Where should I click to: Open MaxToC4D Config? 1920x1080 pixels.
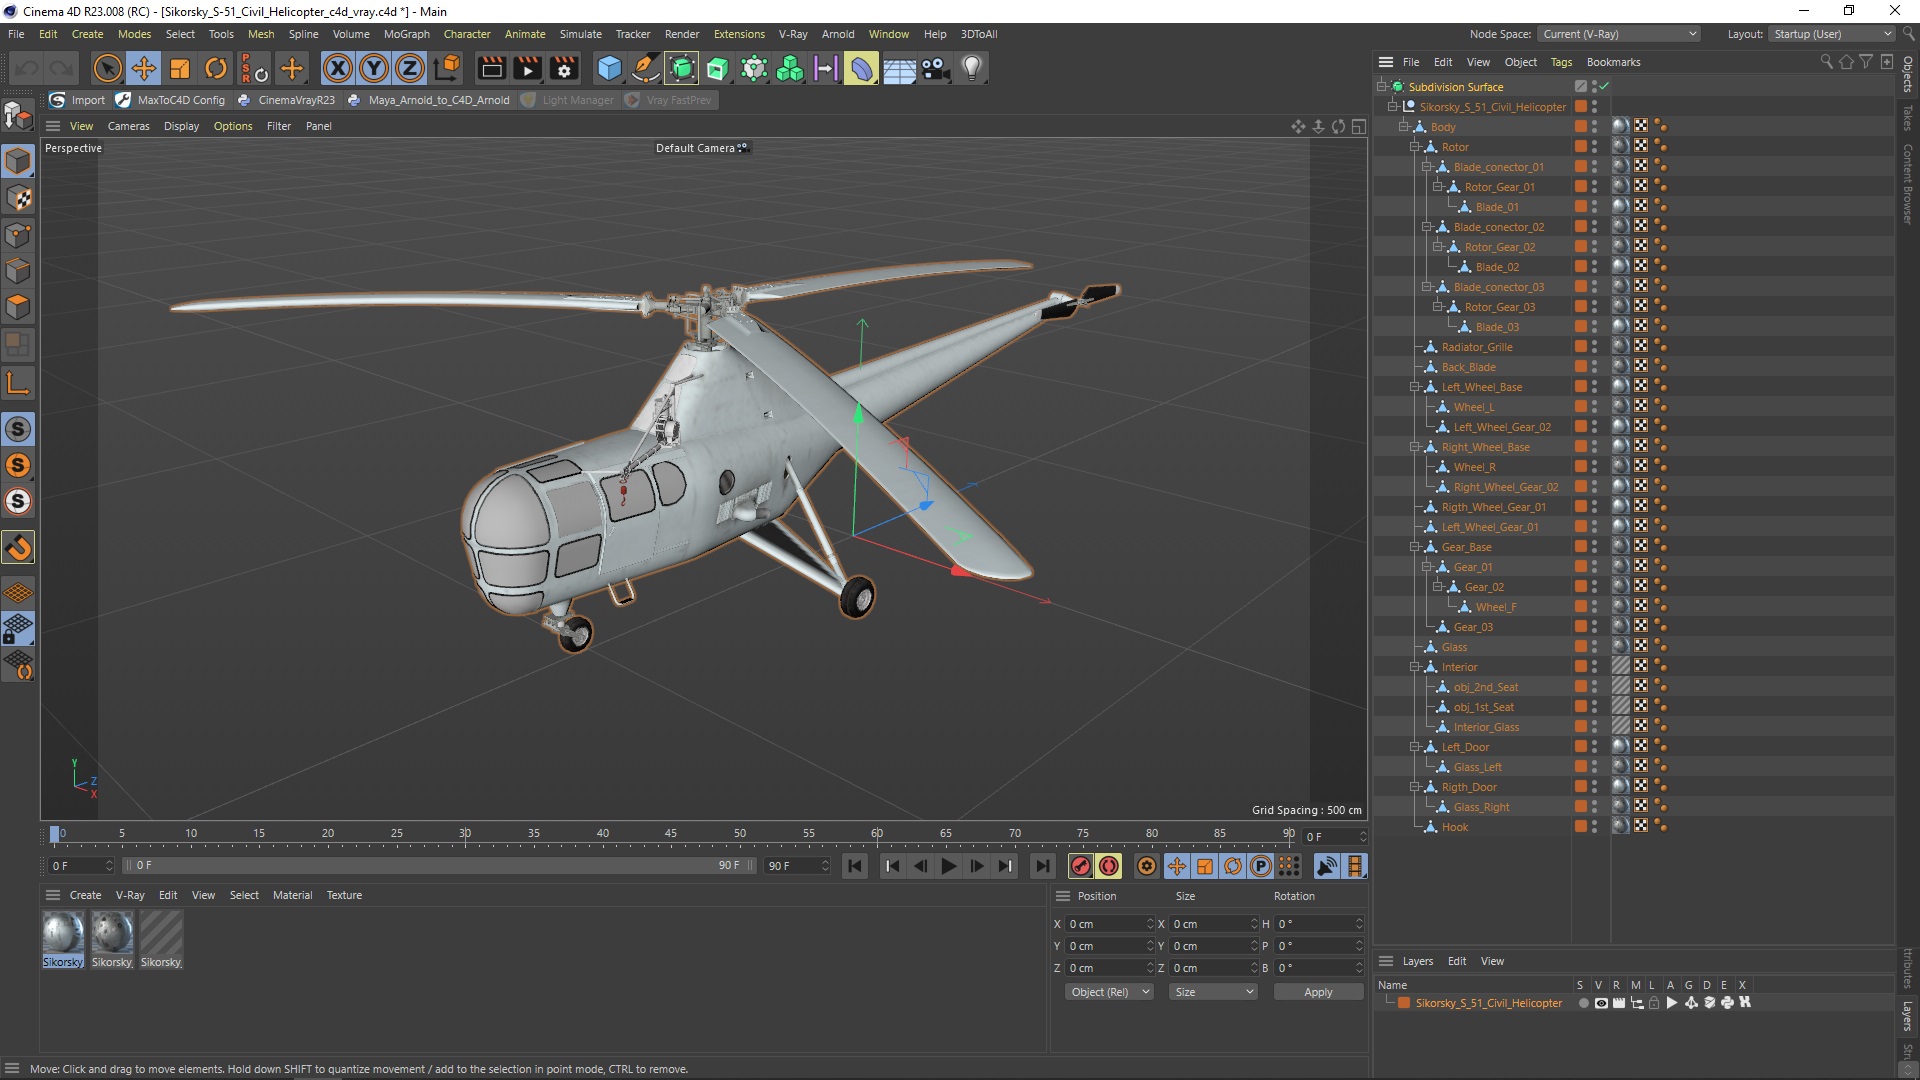[171, 100]
